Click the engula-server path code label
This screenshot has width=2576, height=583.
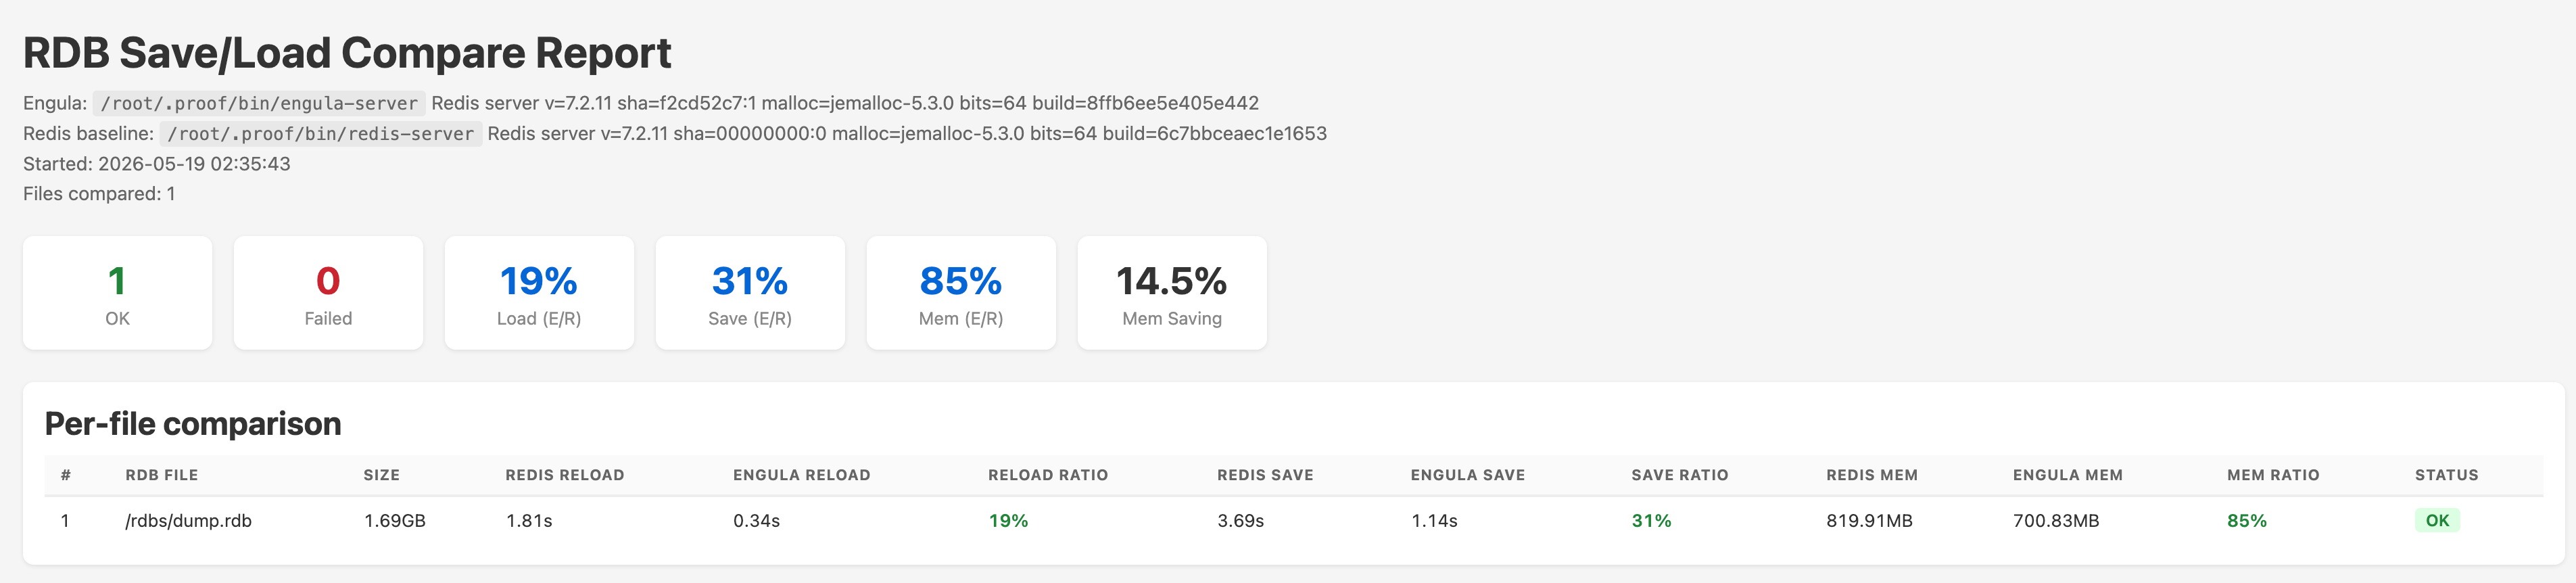click(259, 103)
